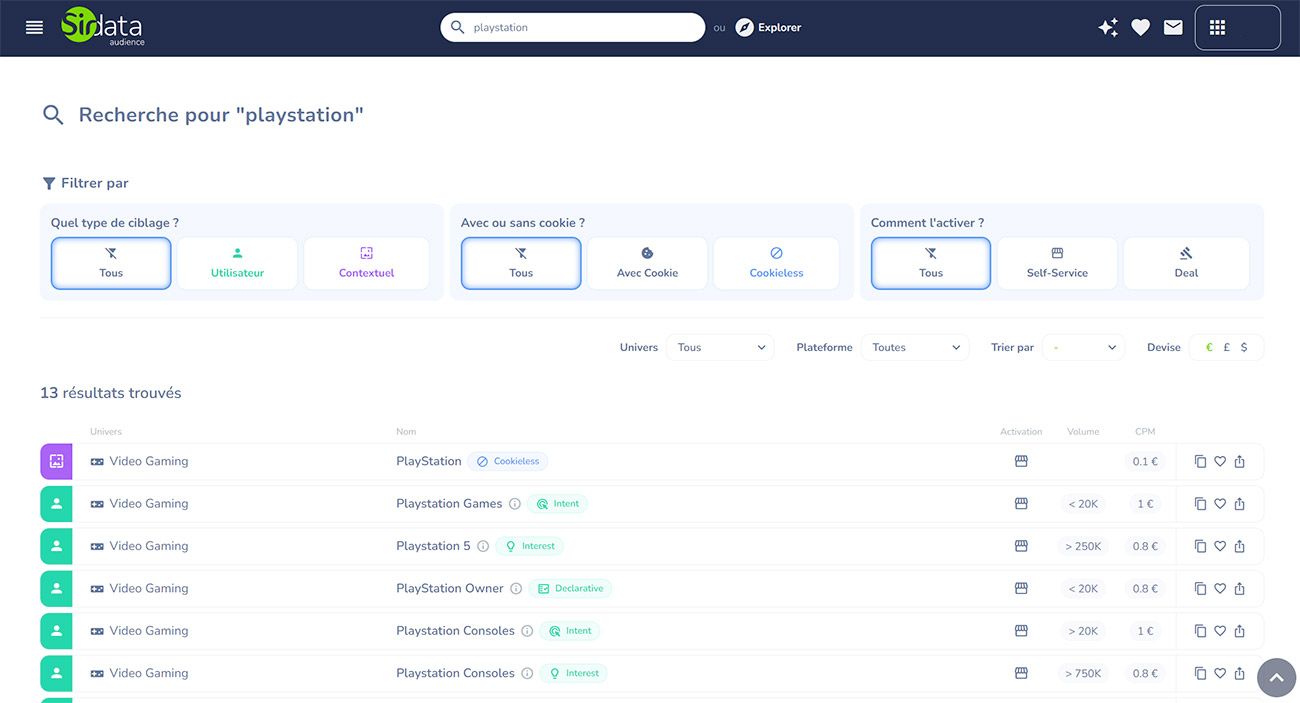Copy the Playstation 5 segment
Screen dimensions: 1300x703
tap(1201, 546)
